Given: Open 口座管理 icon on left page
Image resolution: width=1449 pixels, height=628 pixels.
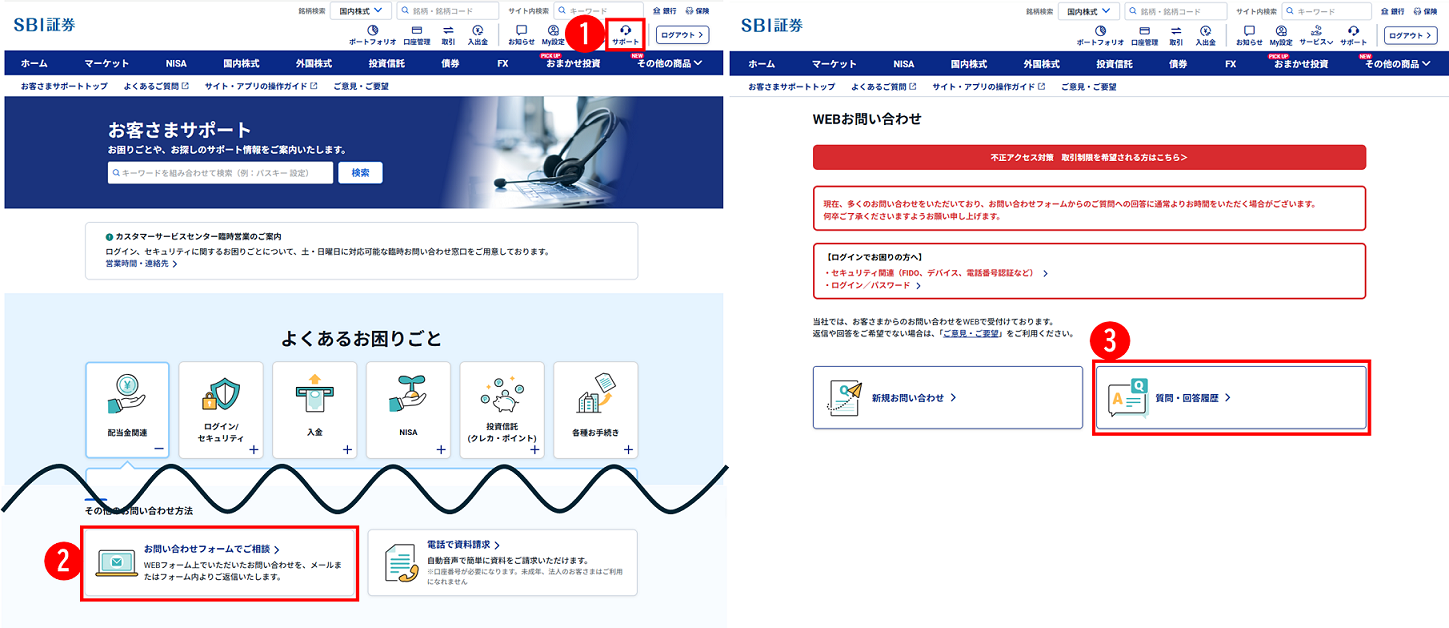Looking at the screenshot, I should click(x=416, y=35).
